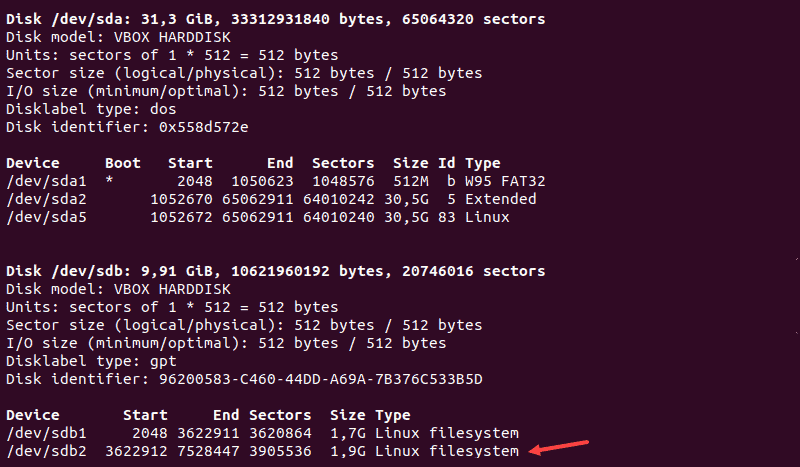Click the 'Boot' column header
The image size is (800, 467).
pyautogui.click(x=122, y=163)
